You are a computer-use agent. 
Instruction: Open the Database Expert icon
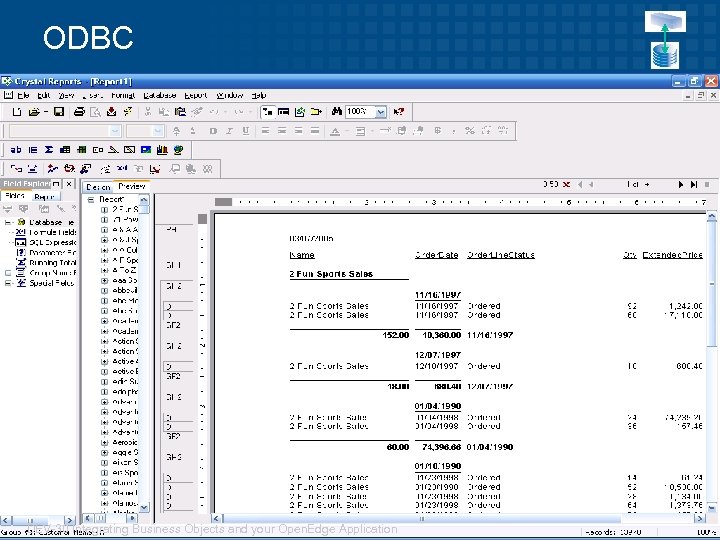click(17, 169)
